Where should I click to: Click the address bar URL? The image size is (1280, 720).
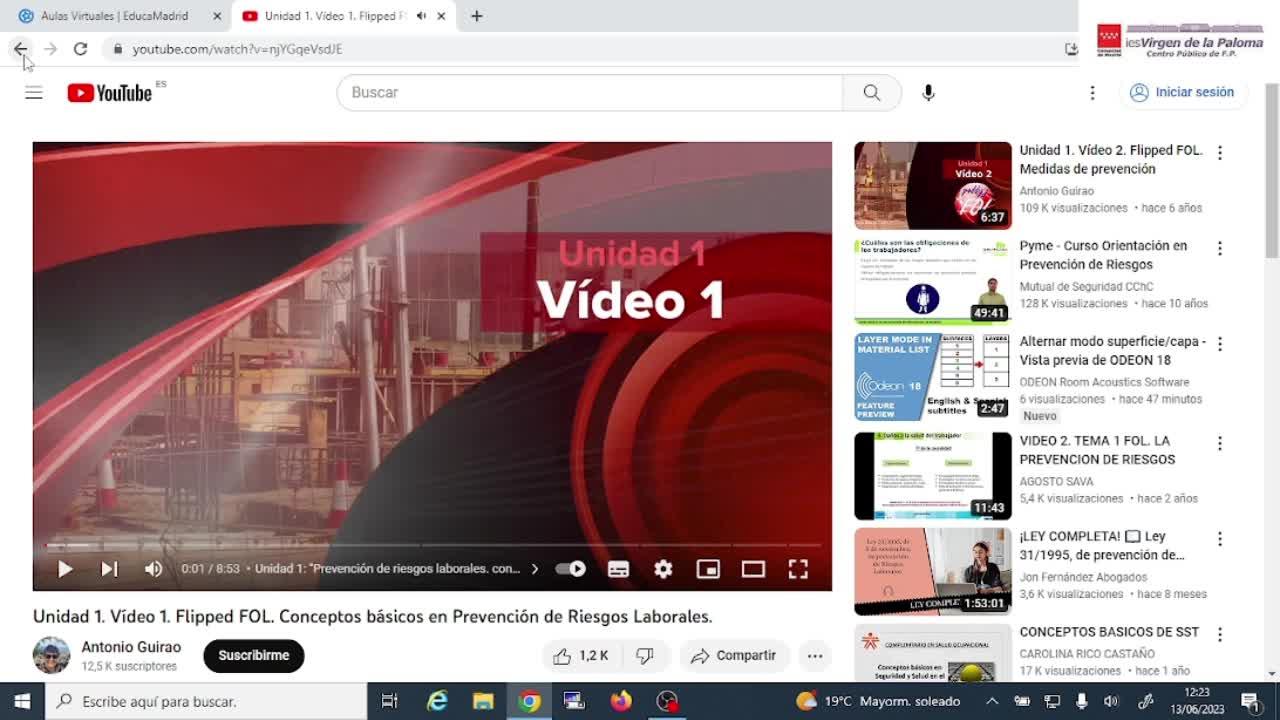tap(238, 49)
